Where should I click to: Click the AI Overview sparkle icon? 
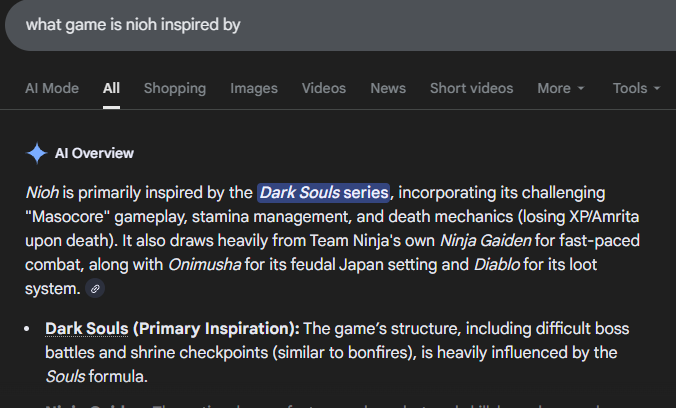click(x=36, y=153)
